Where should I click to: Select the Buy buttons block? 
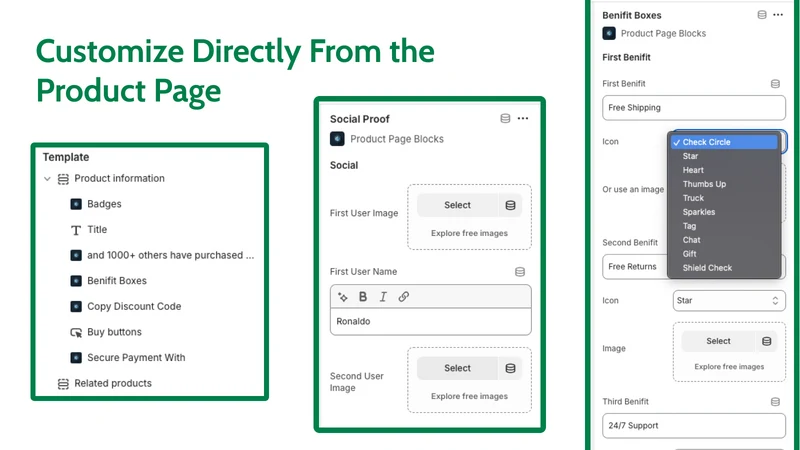[x=114, y=332]
